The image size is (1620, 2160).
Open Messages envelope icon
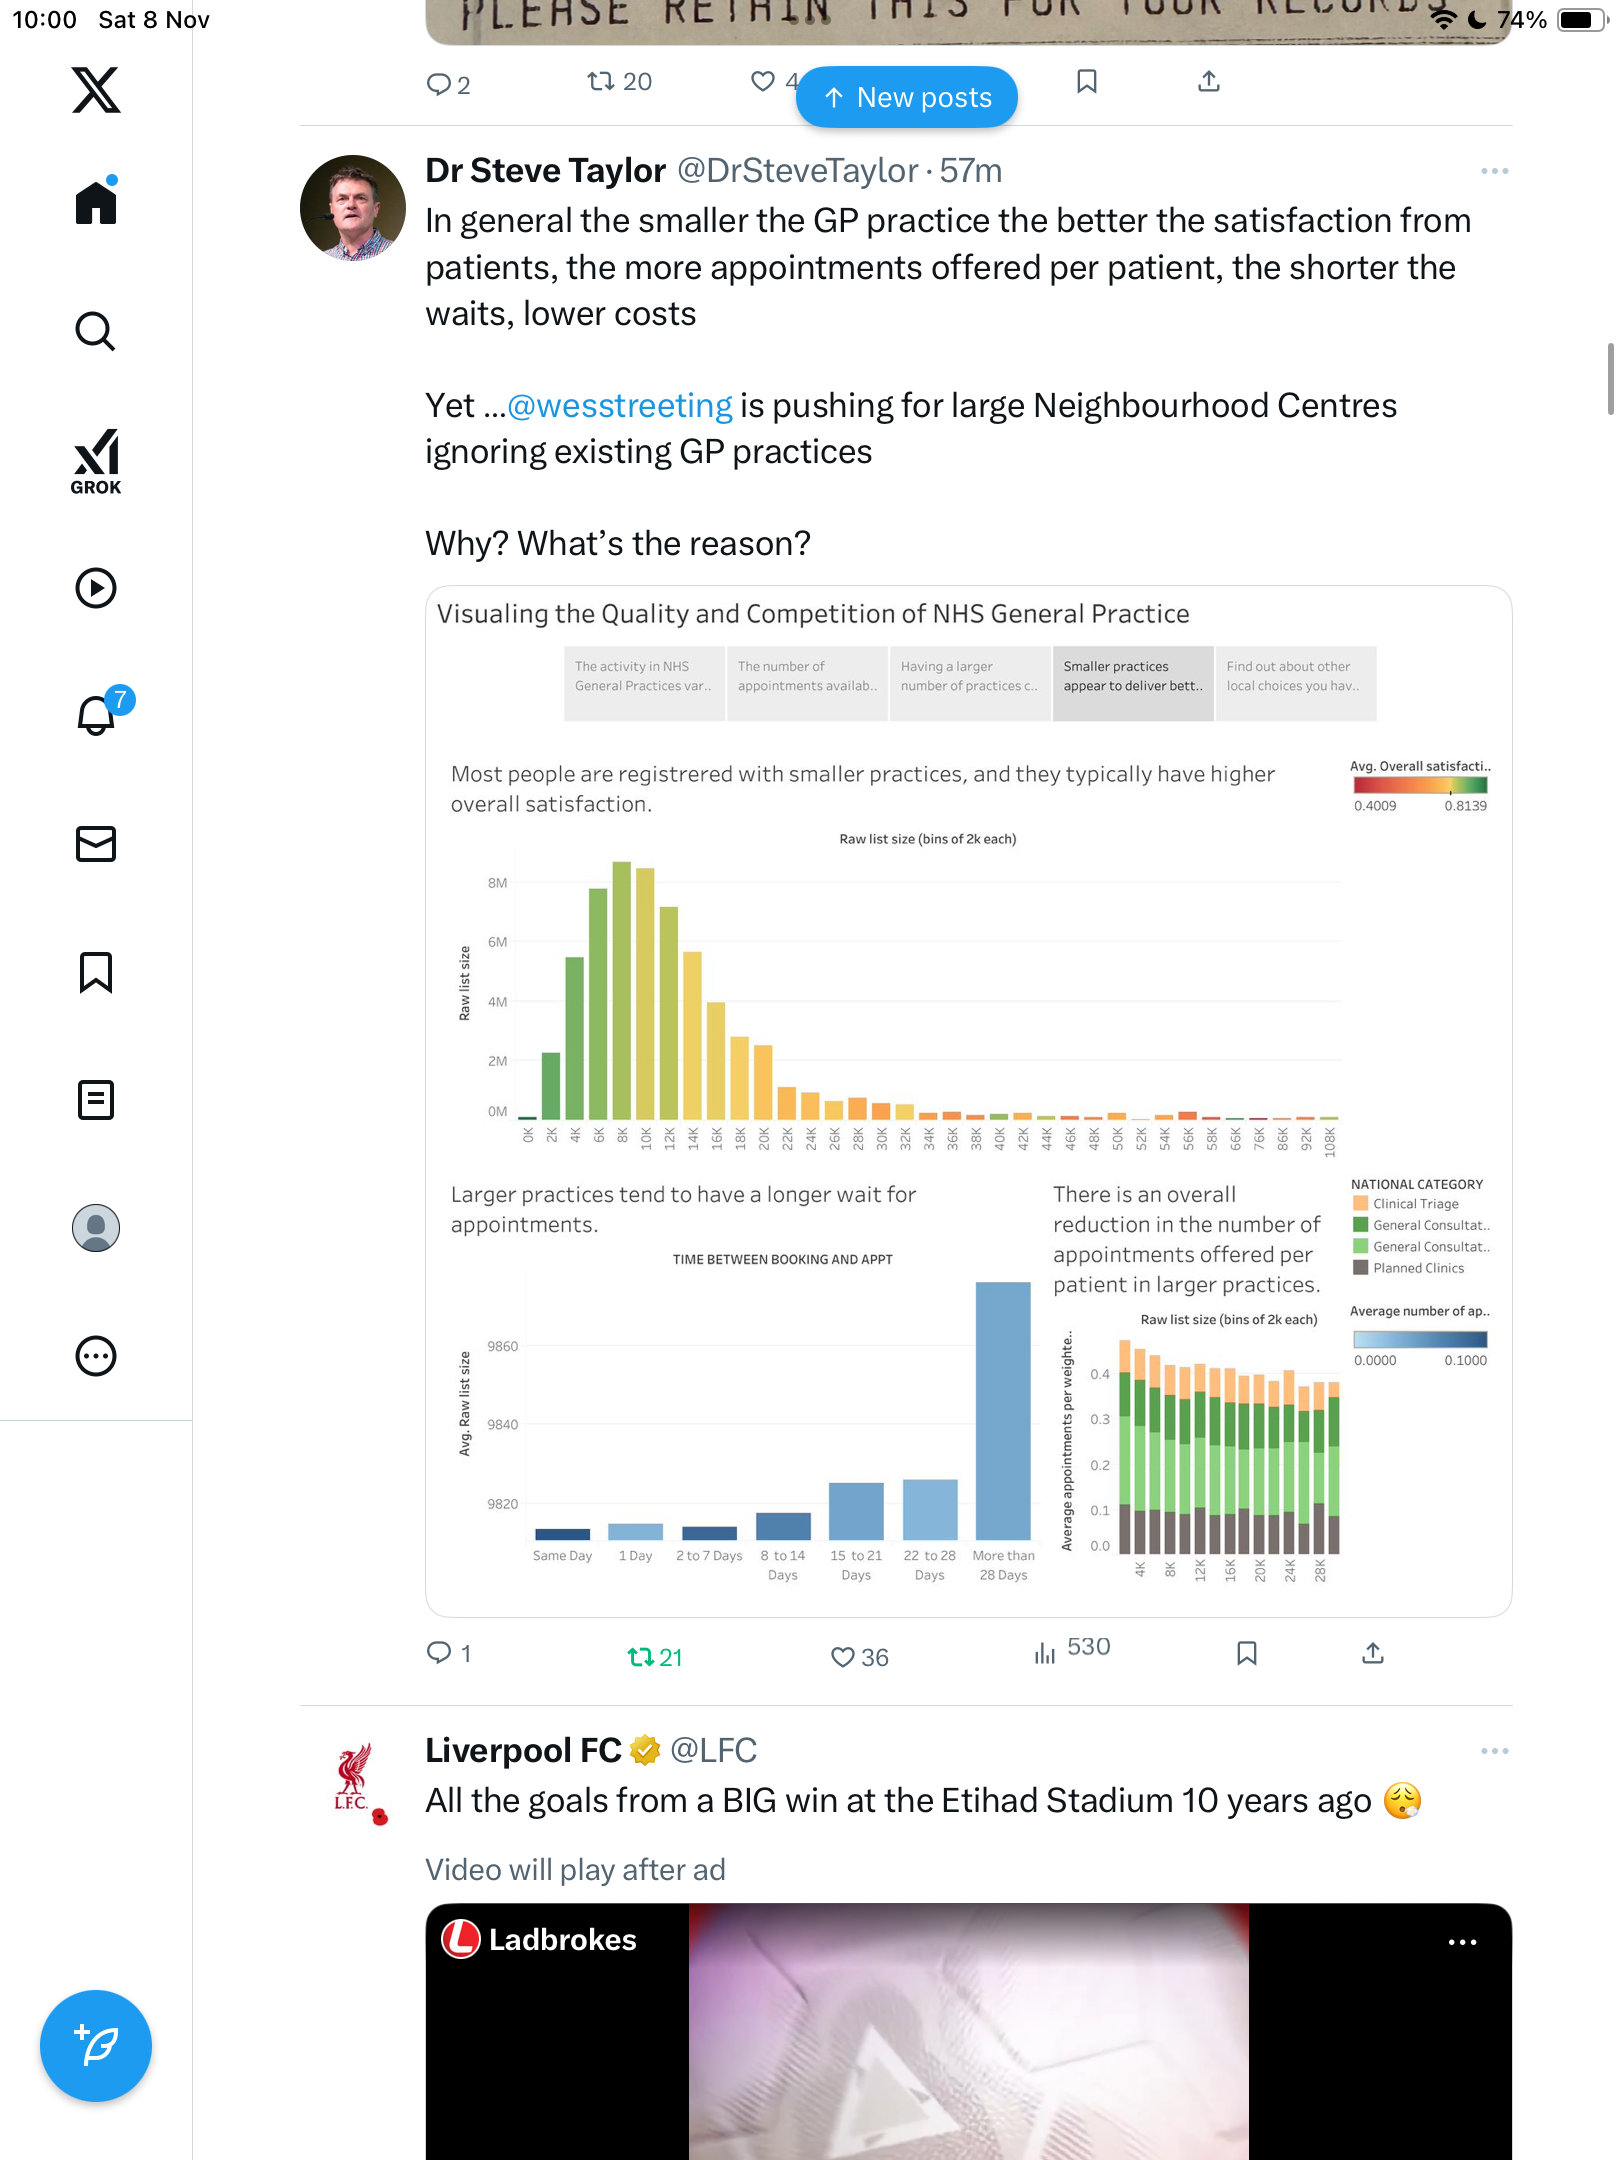point(96,844)
